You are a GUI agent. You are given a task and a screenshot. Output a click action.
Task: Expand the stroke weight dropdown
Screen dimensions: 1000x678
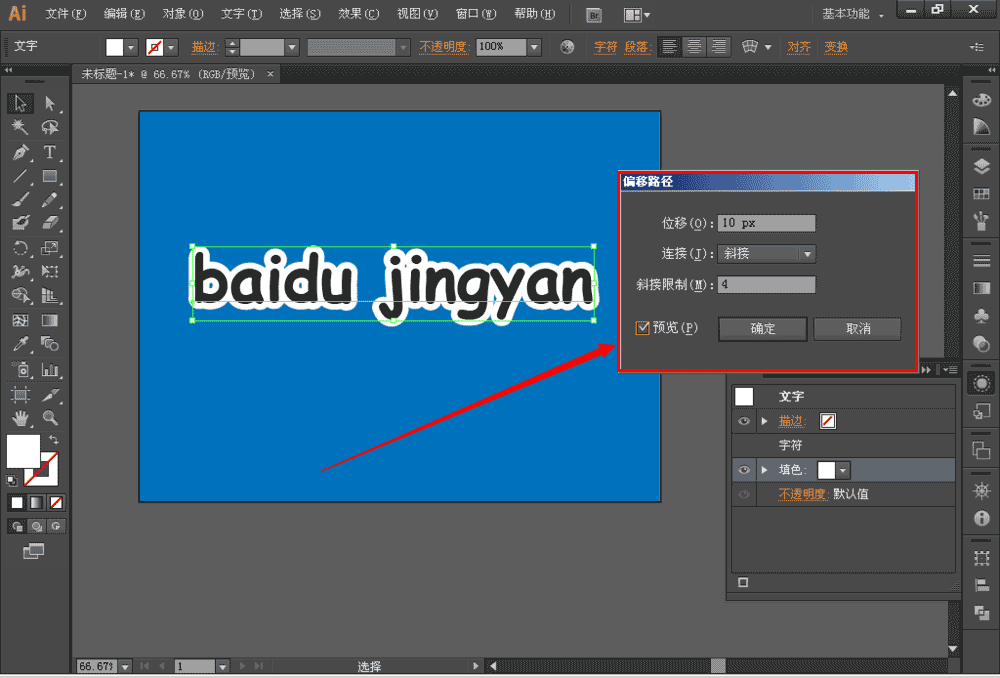(x=292, y=47)
